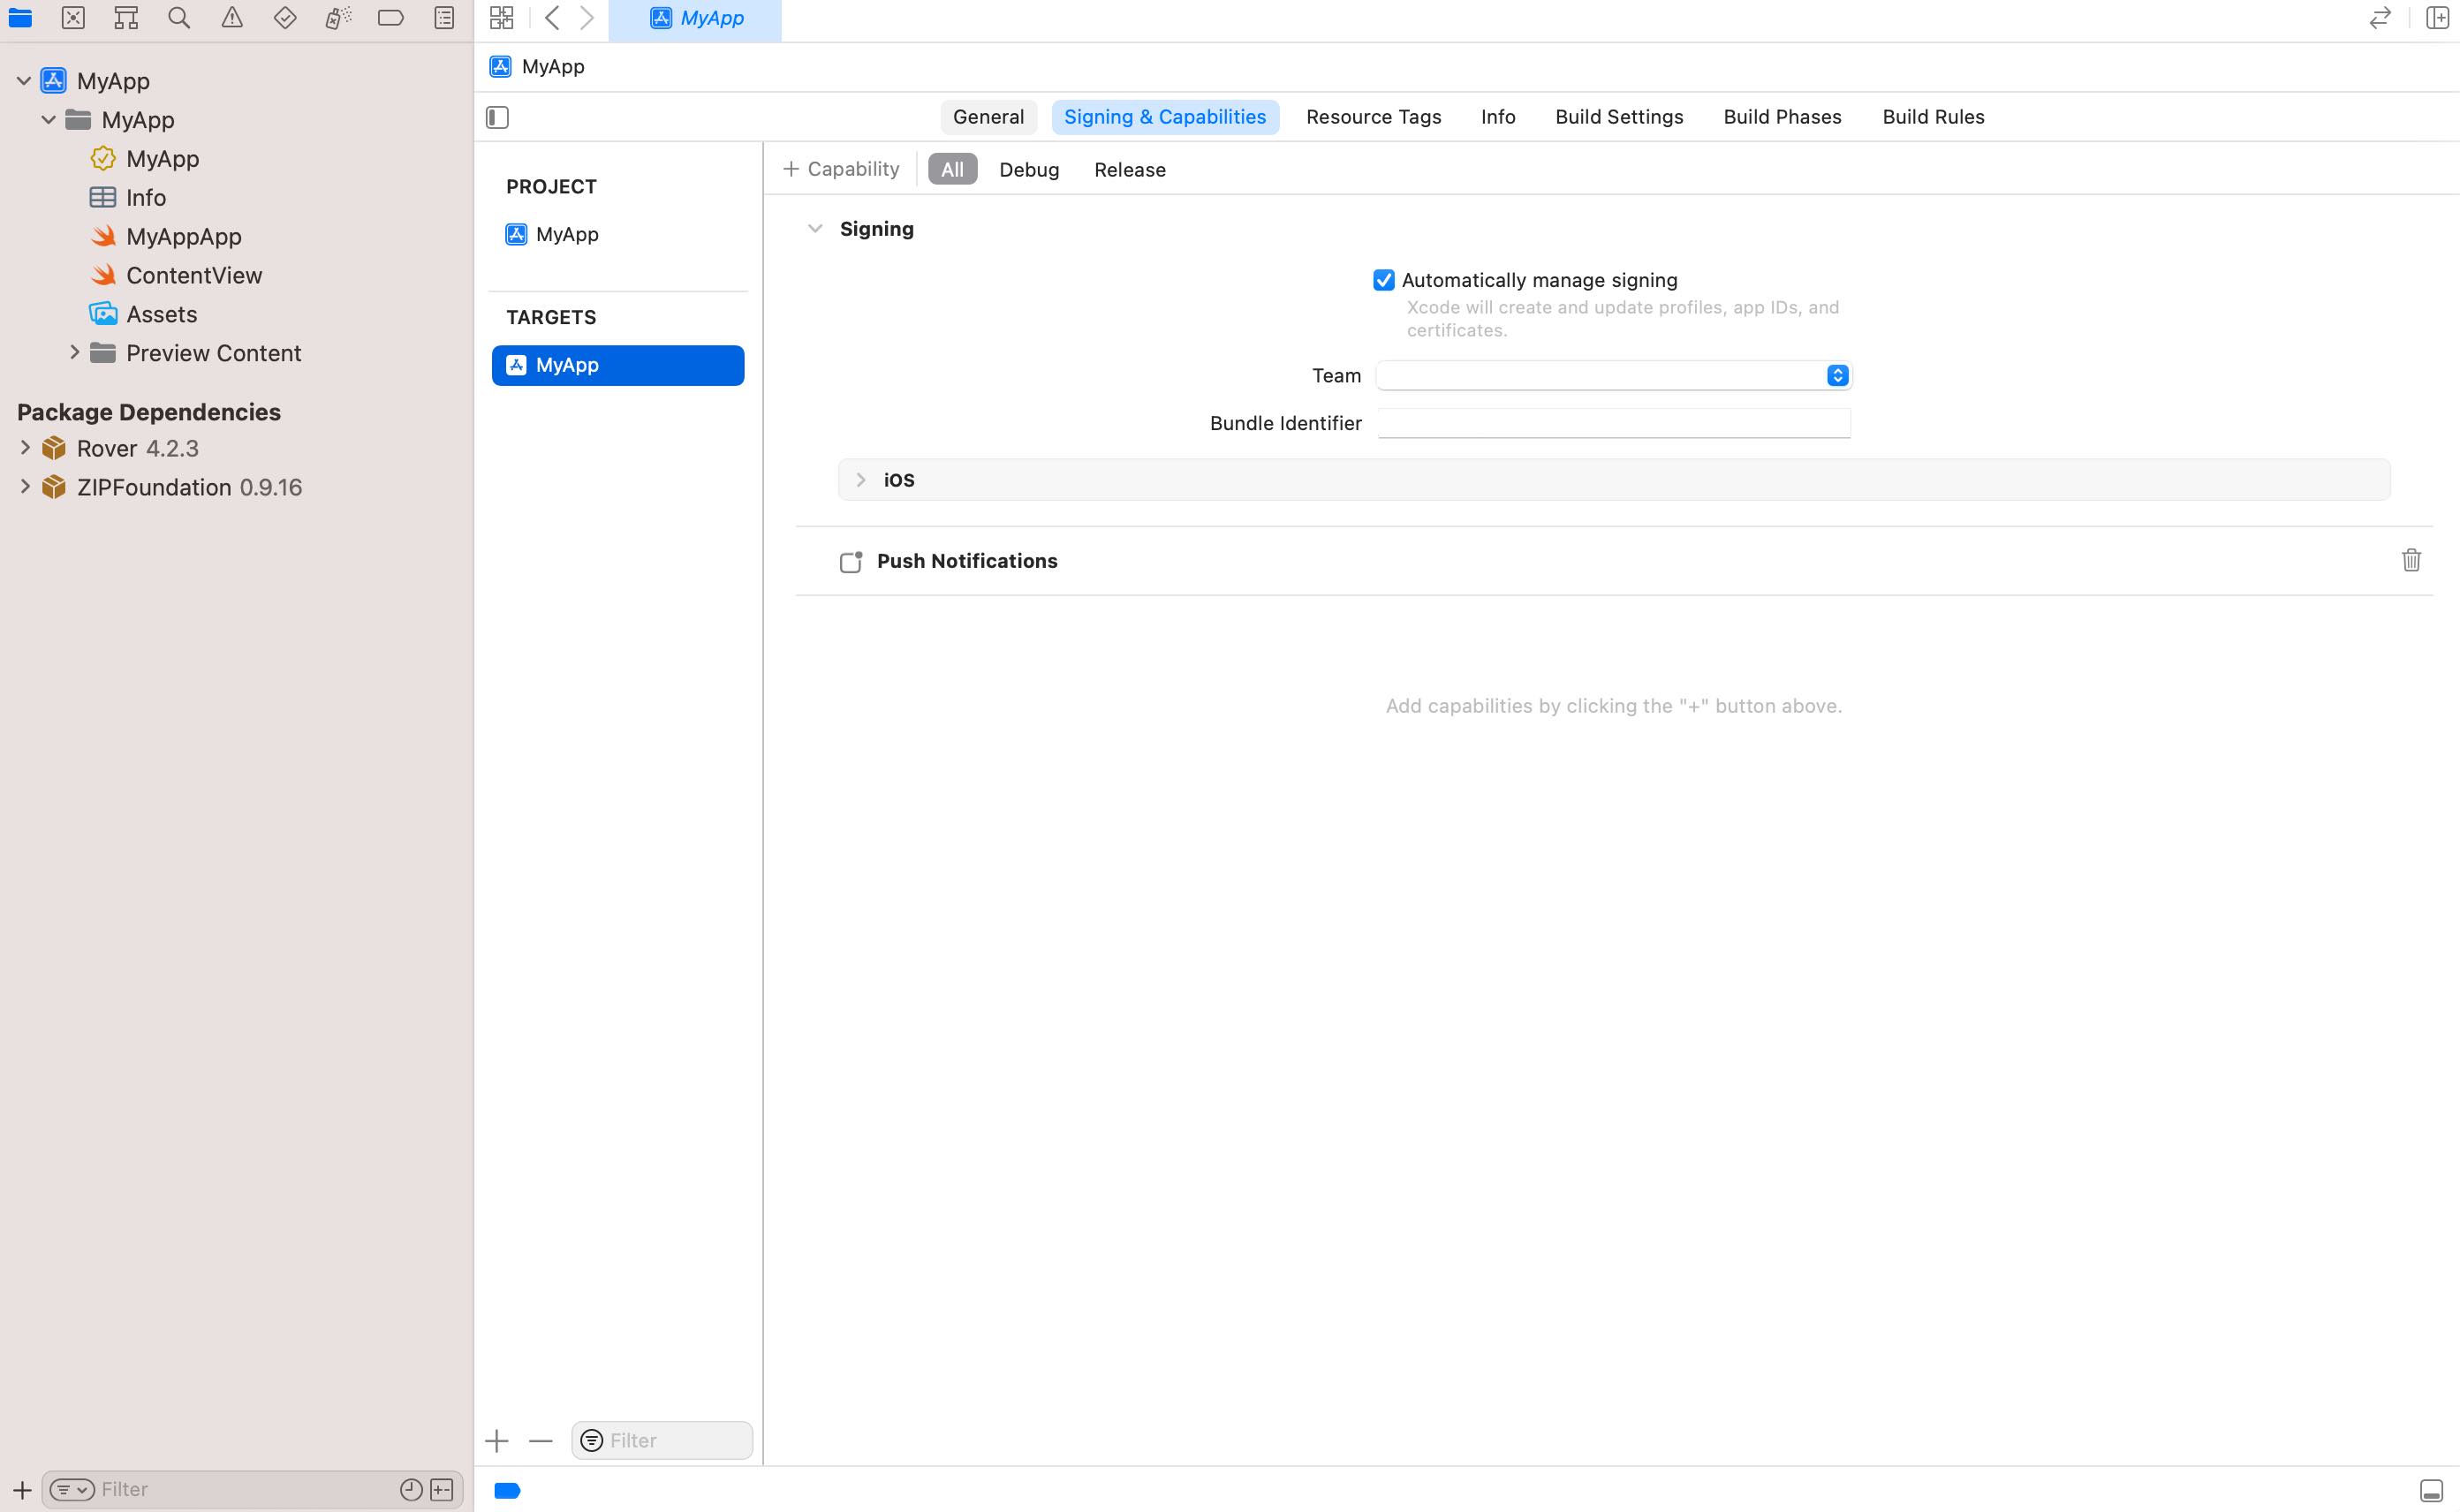Open the Build Rules tab

tap(1933, 117)
